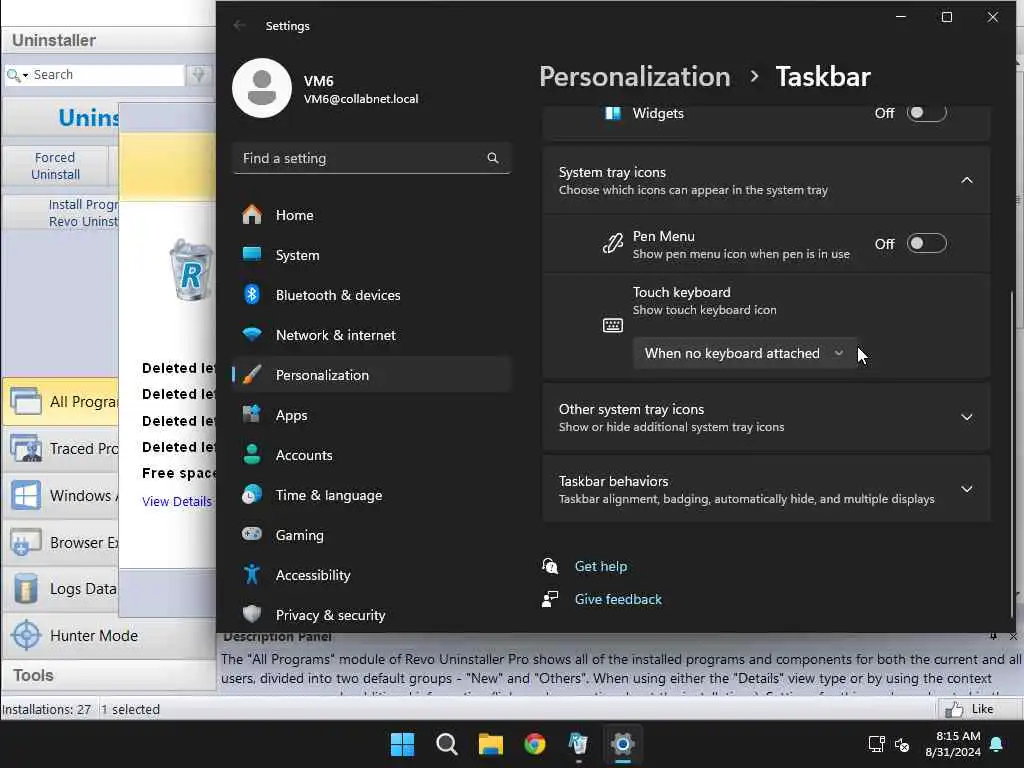Click the VM6 user profile avatar
Image resolution: width=1024 pixels, height=768 pixels.
[x=262, y=88]
